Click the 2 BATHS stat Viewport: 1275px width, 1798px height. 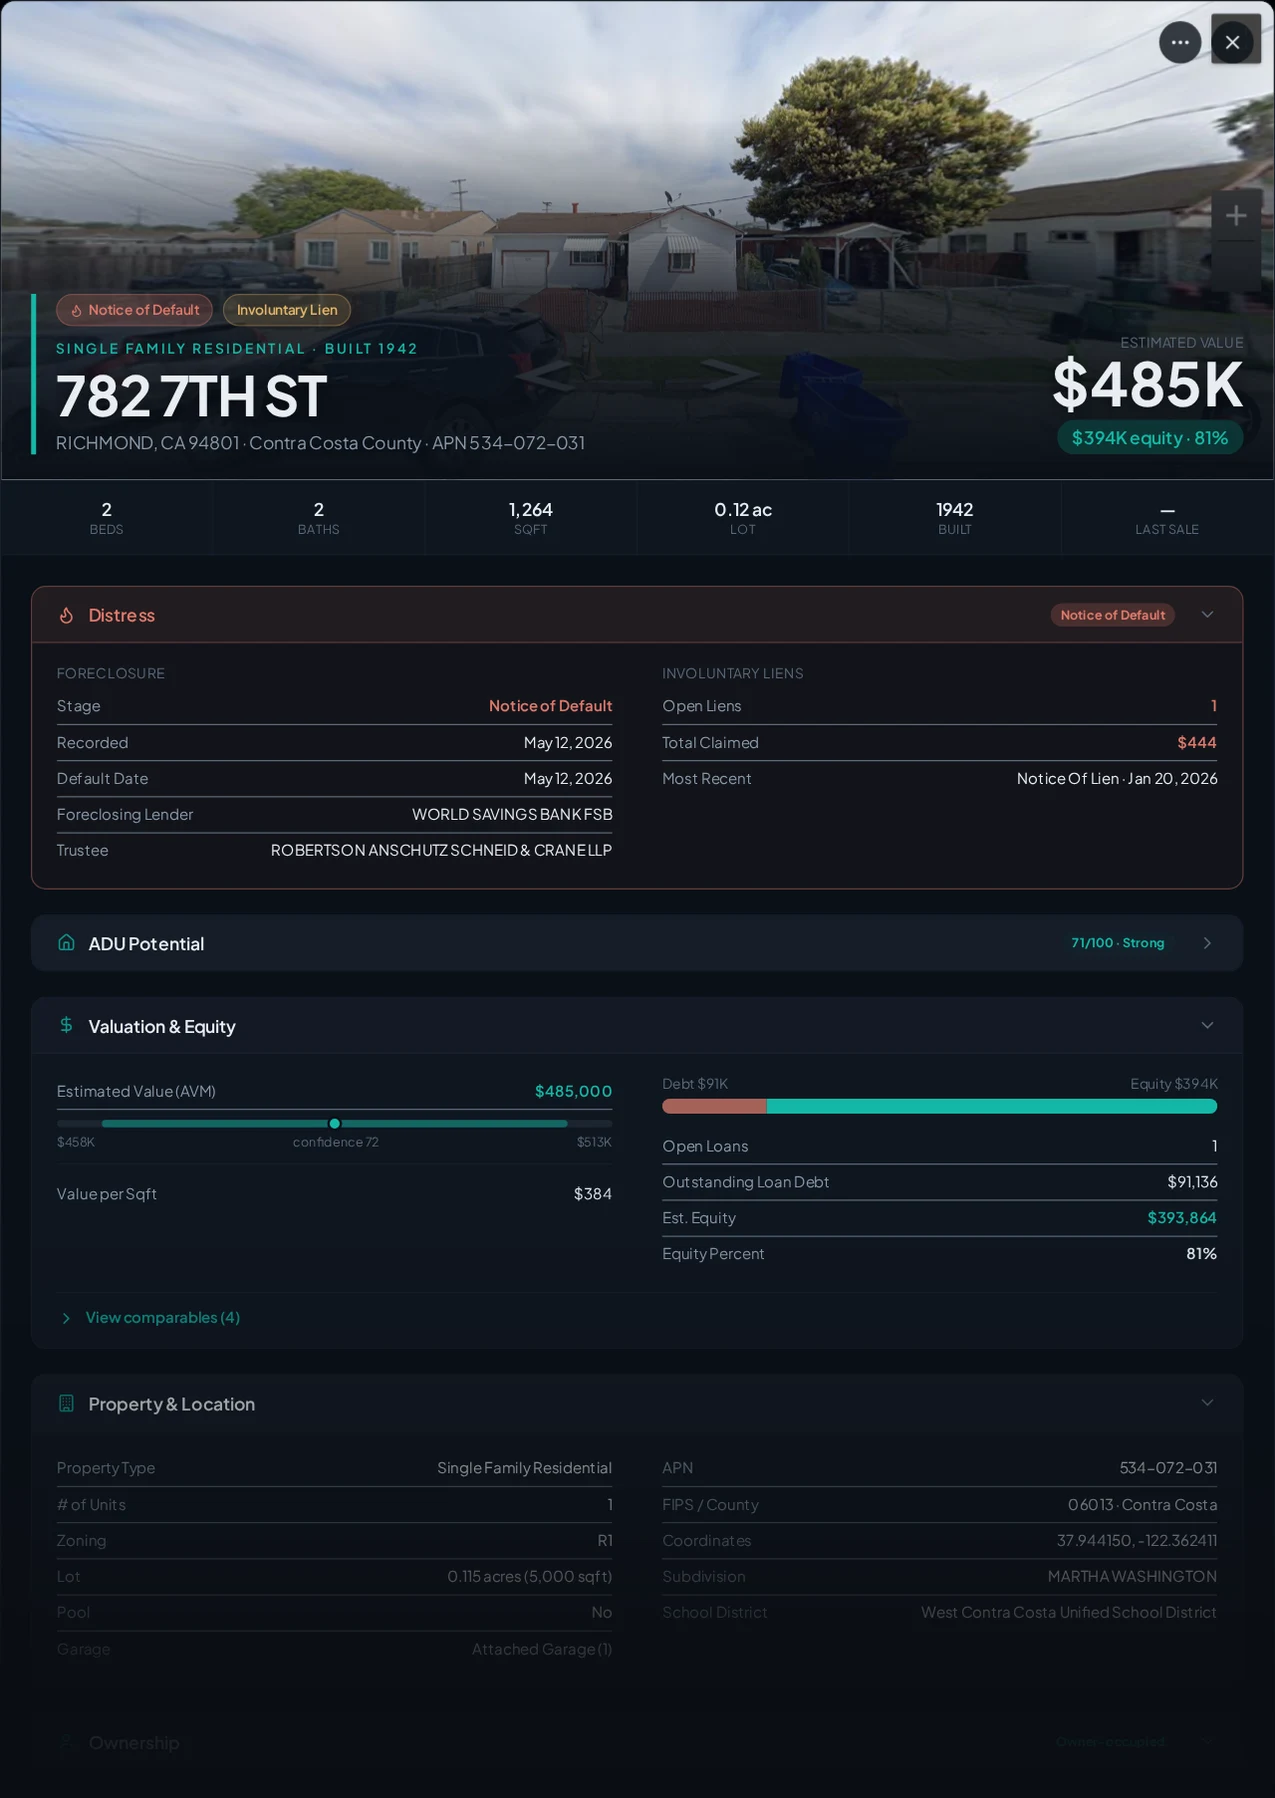point(318,517)
